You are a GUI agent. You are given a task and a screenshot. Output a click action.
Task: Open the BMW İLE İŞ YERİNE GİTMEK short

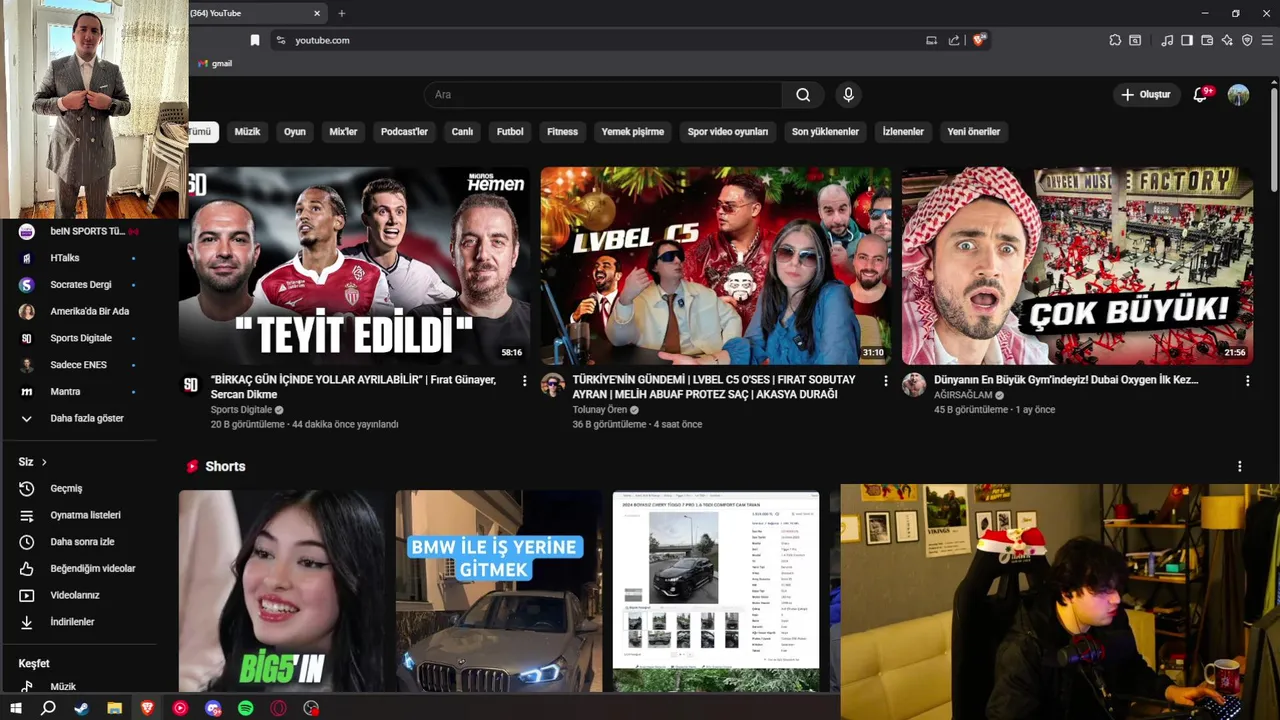click(x=499, y=591)
